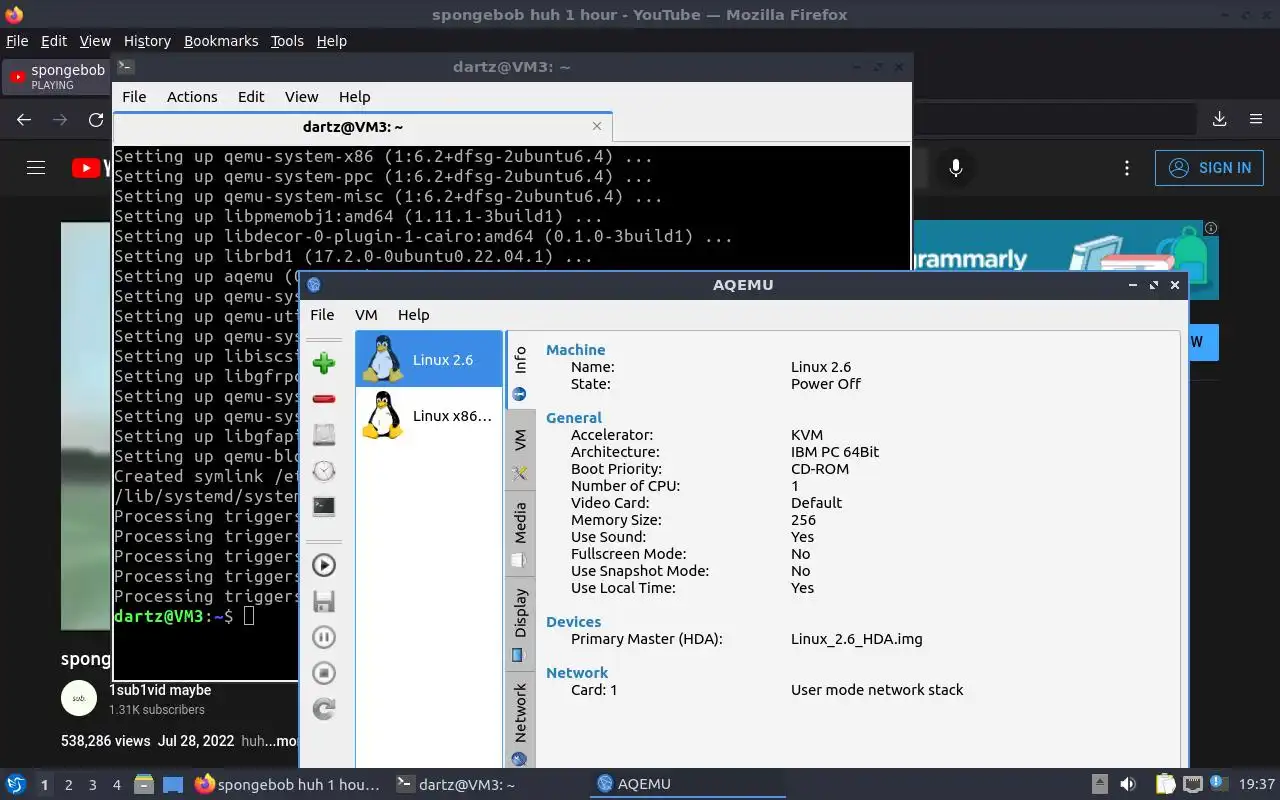
Task: Expand hidden tray icons arrow
Action: (x=1099, y=784)
